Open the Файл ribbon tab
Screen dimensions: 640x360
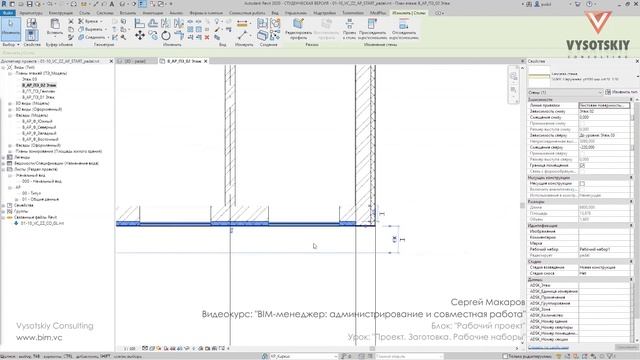tap(7, 13)
